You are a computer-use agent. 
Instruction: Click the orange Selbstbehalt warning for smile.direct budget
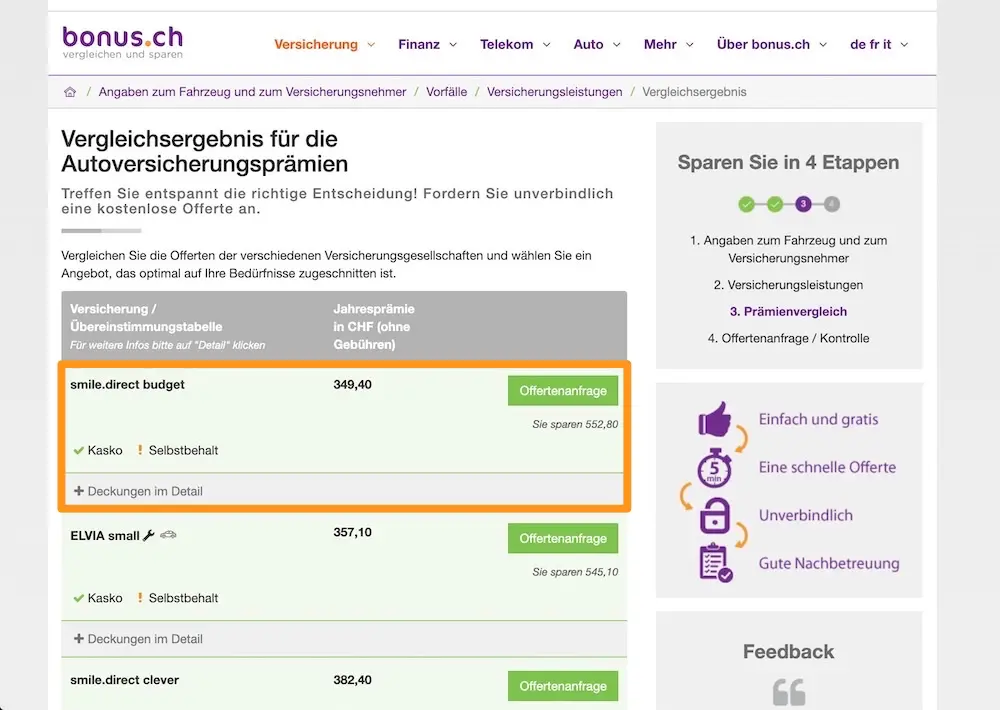[140, 450]
